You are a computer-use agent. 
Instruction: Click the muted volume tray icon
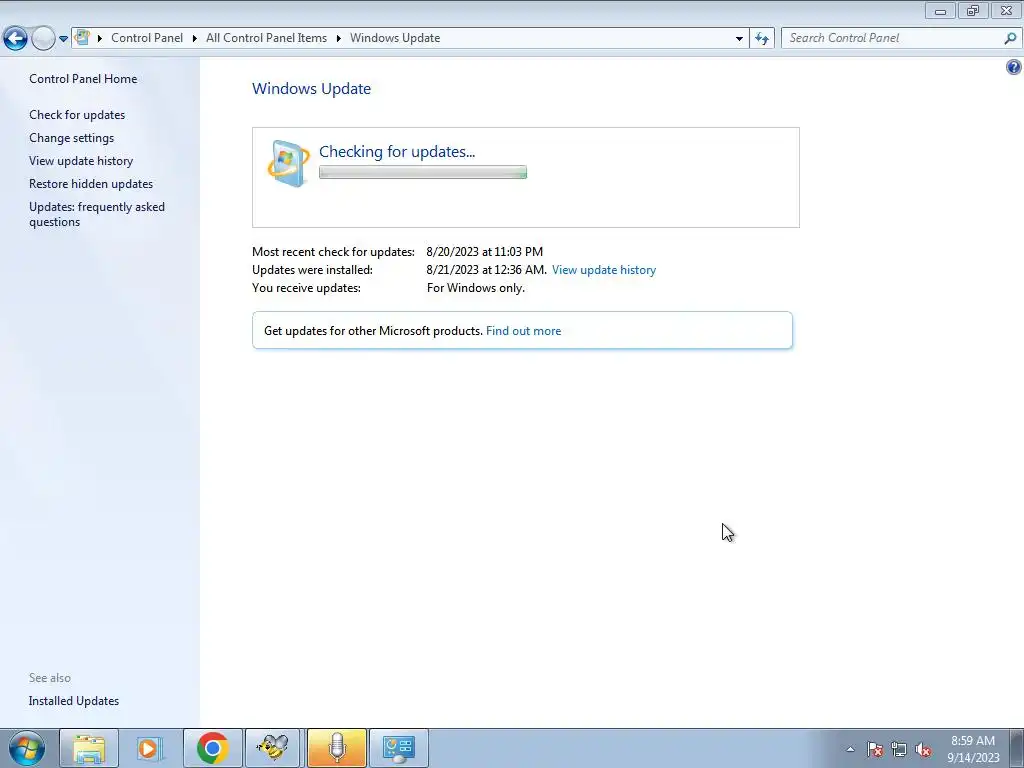tap(923, 749)
